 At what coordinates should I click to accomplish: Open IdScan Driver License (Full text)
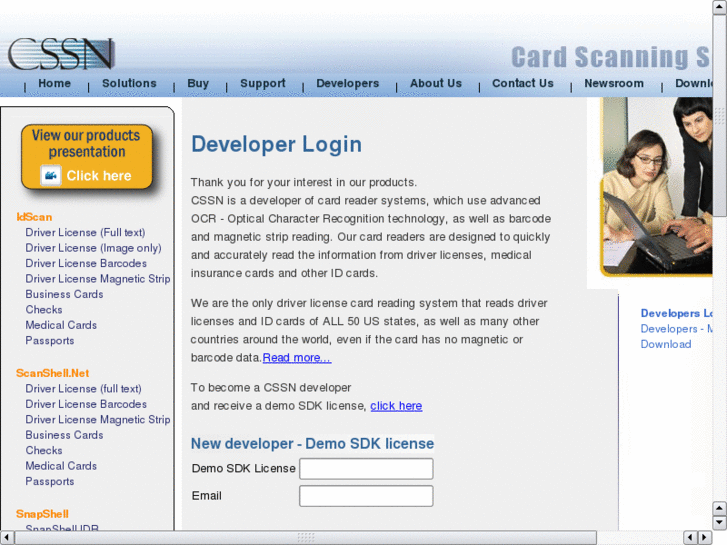pyautogui.click(x=85, y=232)
